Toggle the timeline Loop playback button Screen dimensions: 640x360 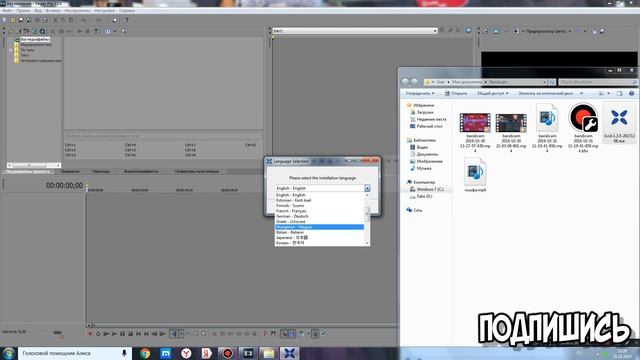point(98,334)
